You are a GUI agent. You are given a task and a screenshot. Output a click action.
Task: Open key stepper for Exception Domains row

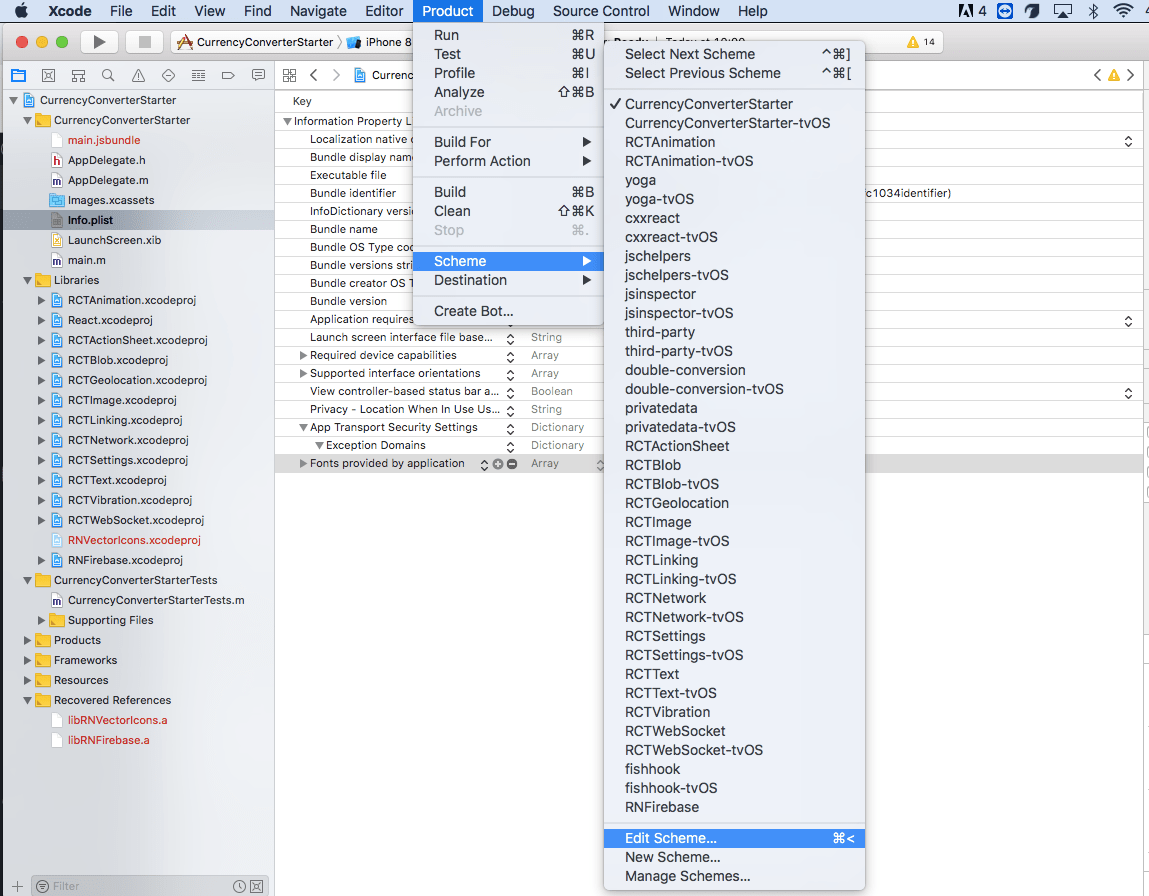click(510, 445)
